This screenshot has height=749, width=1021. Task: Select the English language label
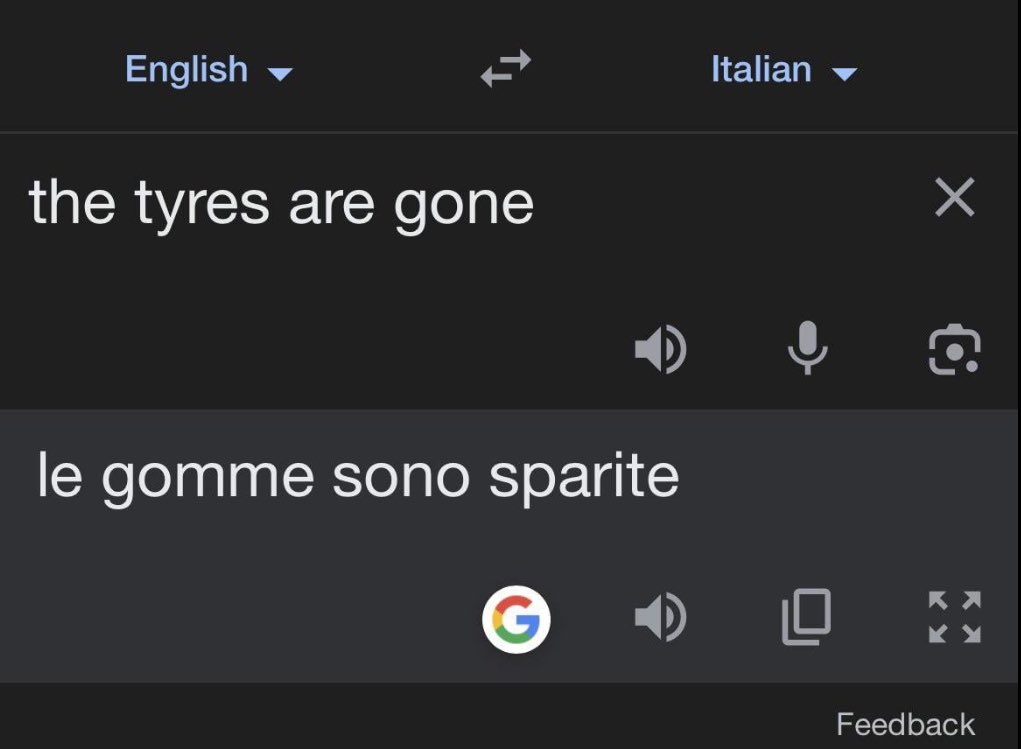click(187, 69)
